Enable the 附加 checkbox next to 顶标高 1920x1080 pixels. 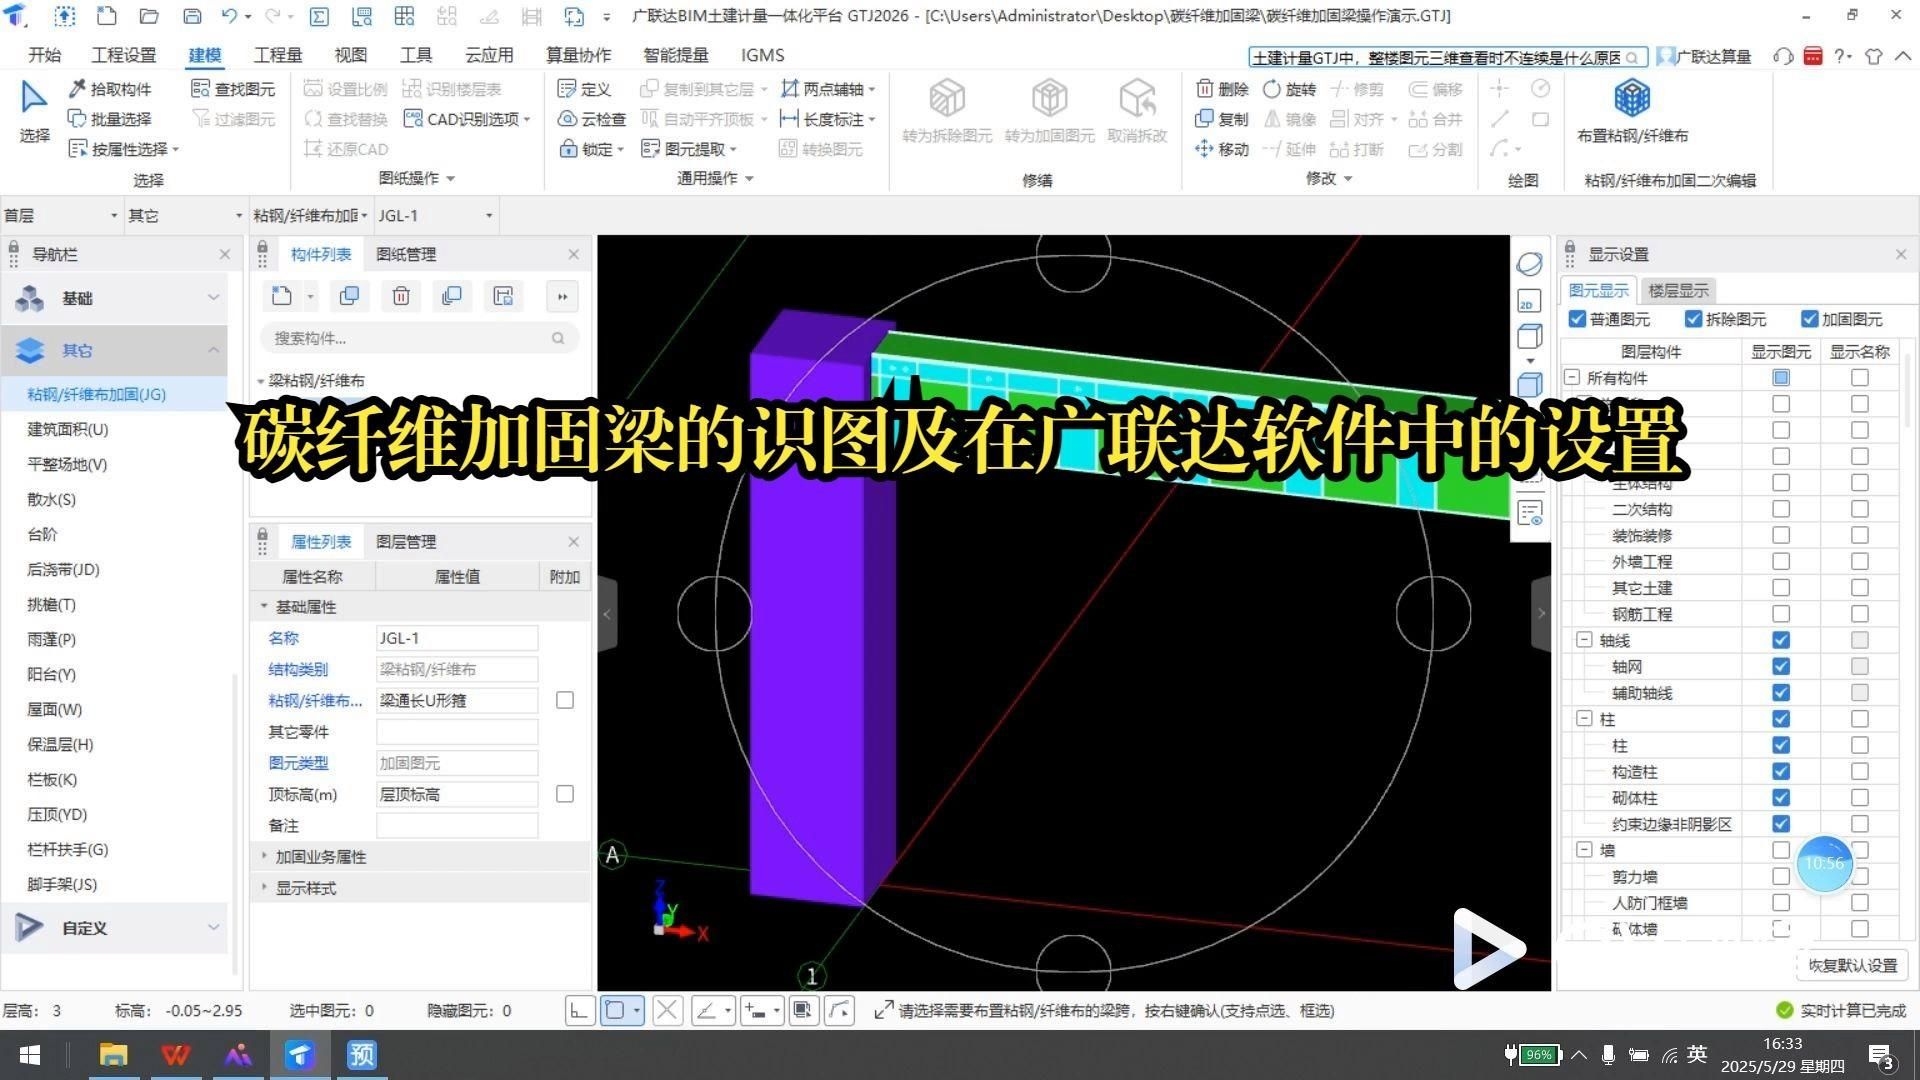point(565,794)
